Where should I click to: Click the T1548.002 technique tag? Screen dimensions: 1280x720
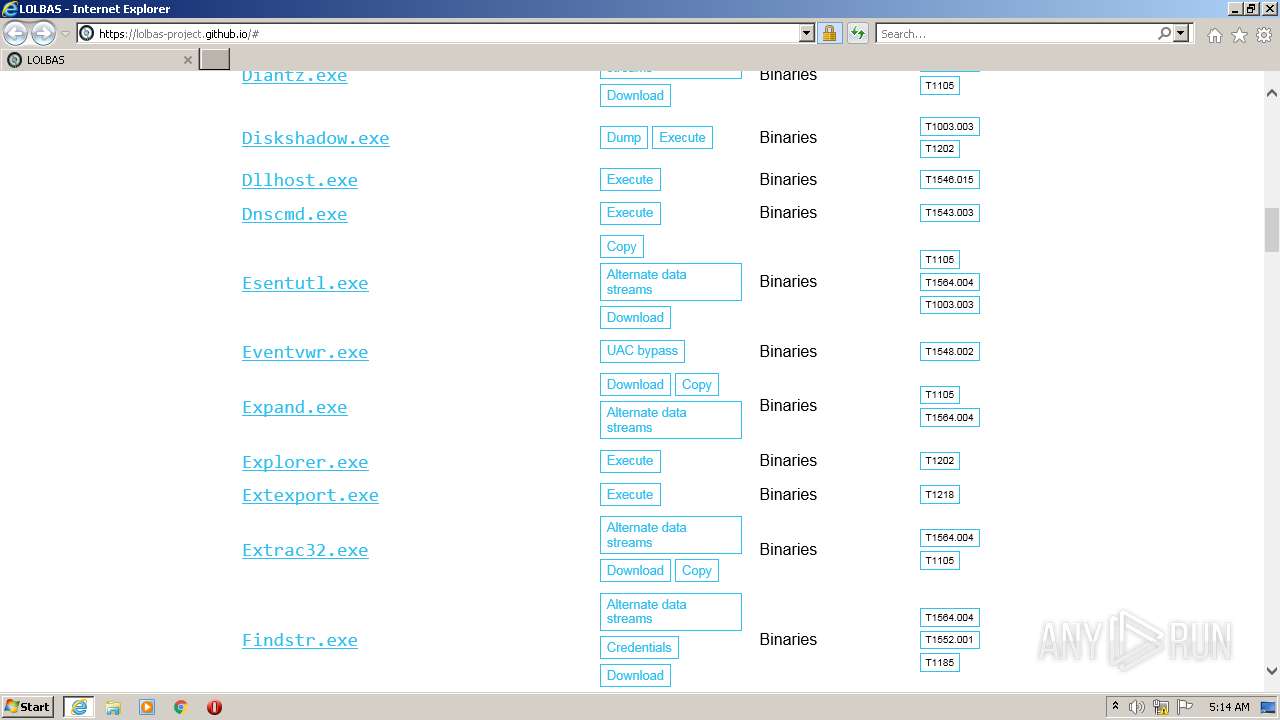(949, 352)
